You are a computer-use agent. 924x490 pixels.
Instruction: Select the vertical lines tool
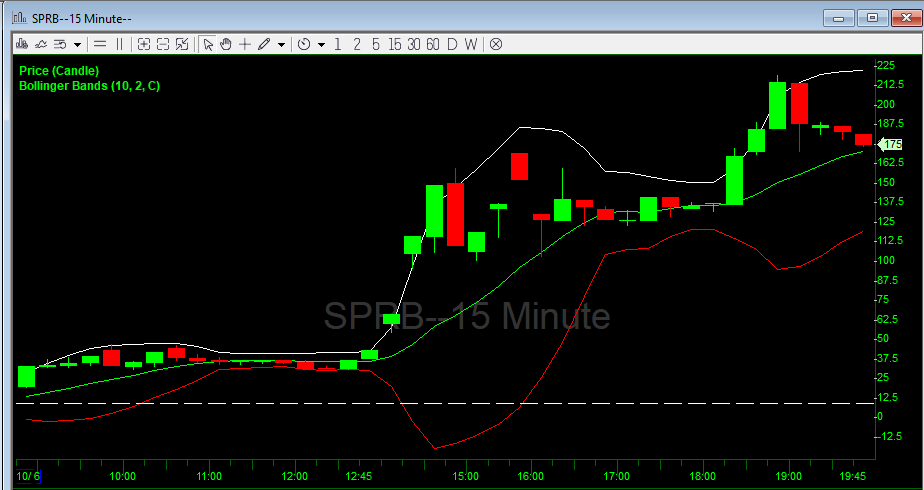(x=120, y=44)
